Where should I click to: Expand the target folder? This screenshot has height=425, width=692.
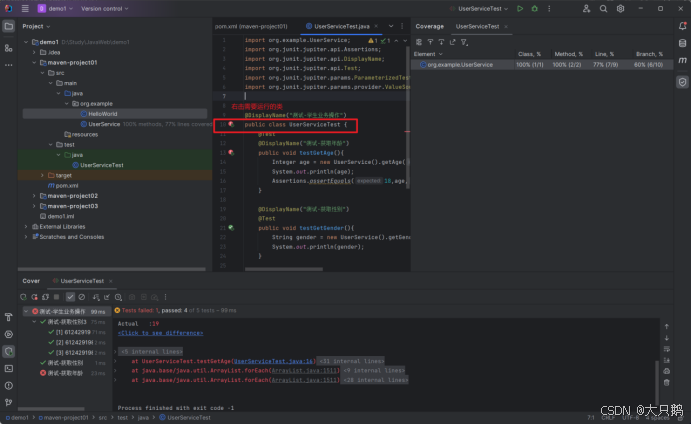coord(42,175)
